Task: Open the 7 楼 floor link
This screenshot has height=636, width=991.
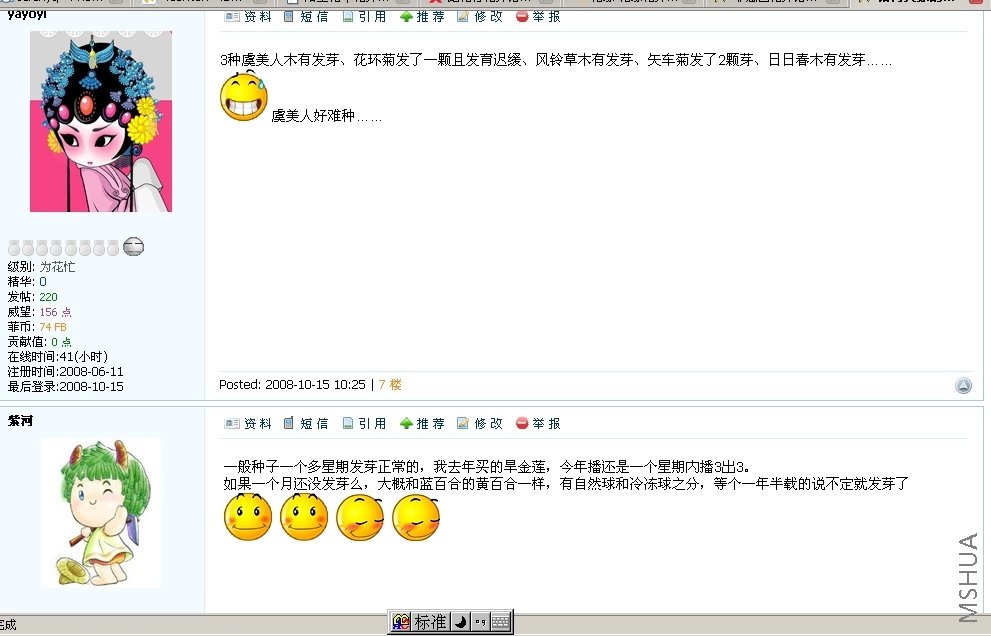Action: click(390, 384)
